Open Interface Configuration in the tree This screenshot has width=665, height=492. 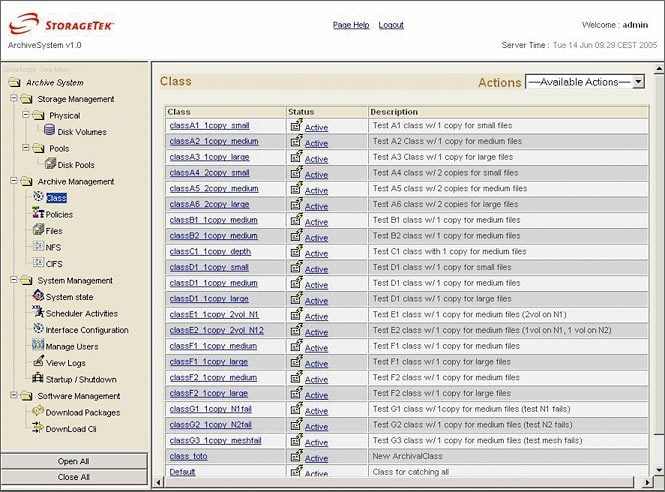(x=87, y=330)
